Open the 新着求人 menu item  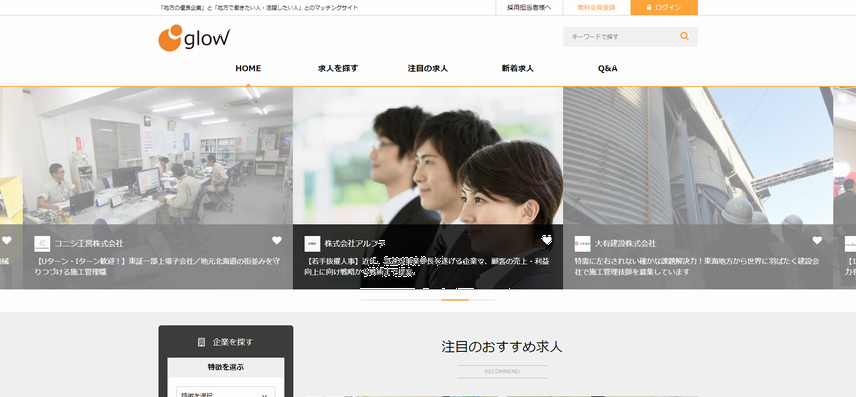click(518, 68)
